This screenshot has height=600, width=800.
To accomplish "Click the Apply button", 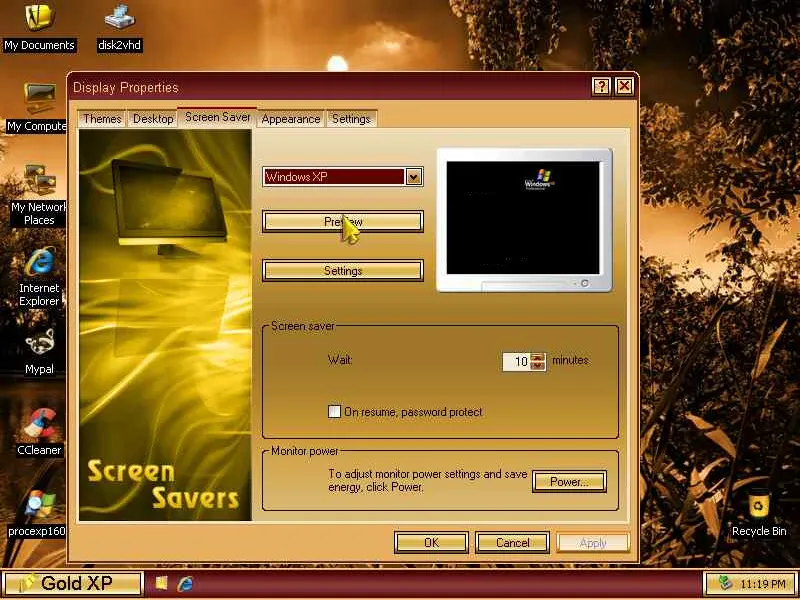I will (593, 543).
